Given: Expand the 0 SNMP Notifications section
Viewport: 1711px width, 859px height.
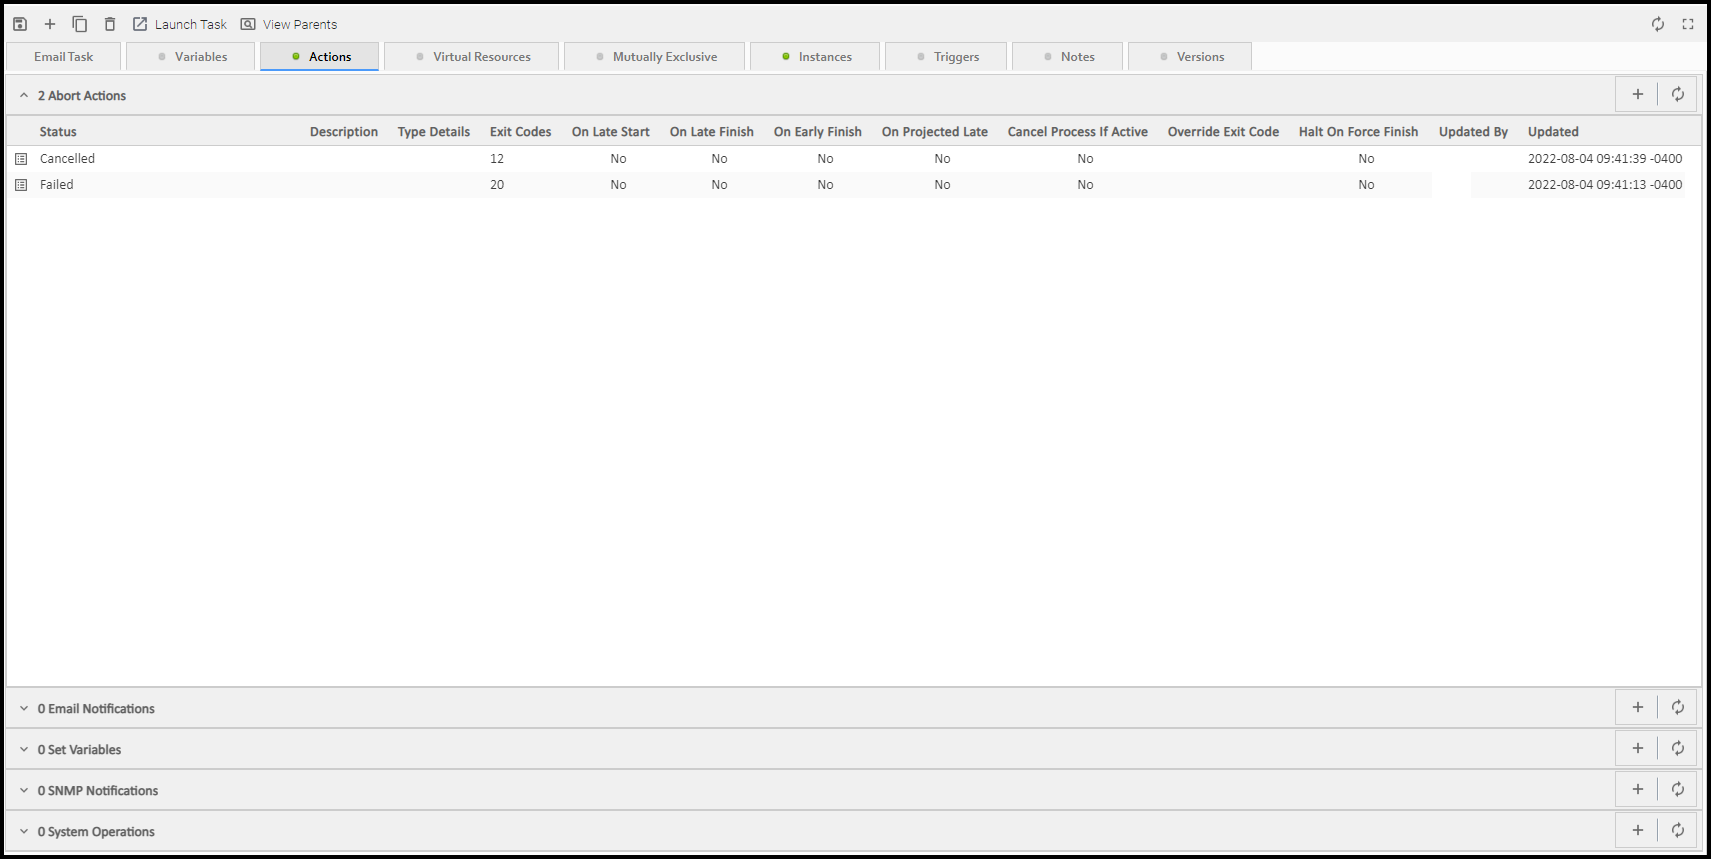Looking at the screenshot, I should [x=24, y=791].
